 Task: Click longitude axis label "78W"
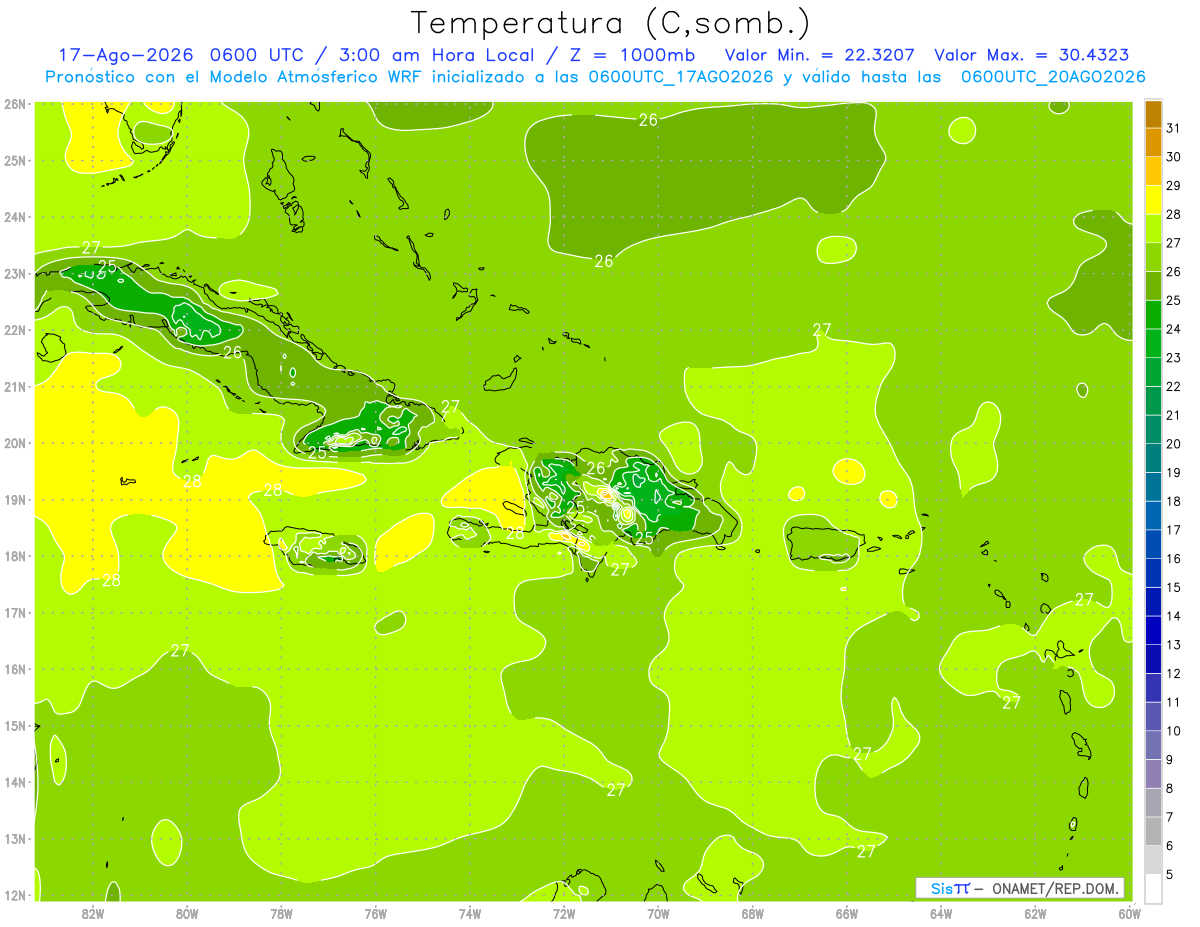click(282, 913)
